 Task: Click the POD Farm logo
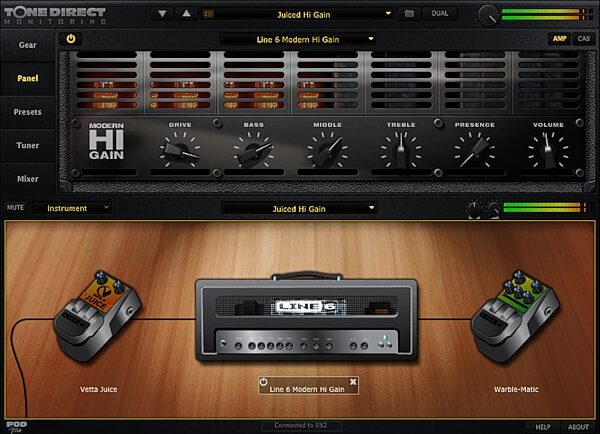coord(16,427)
